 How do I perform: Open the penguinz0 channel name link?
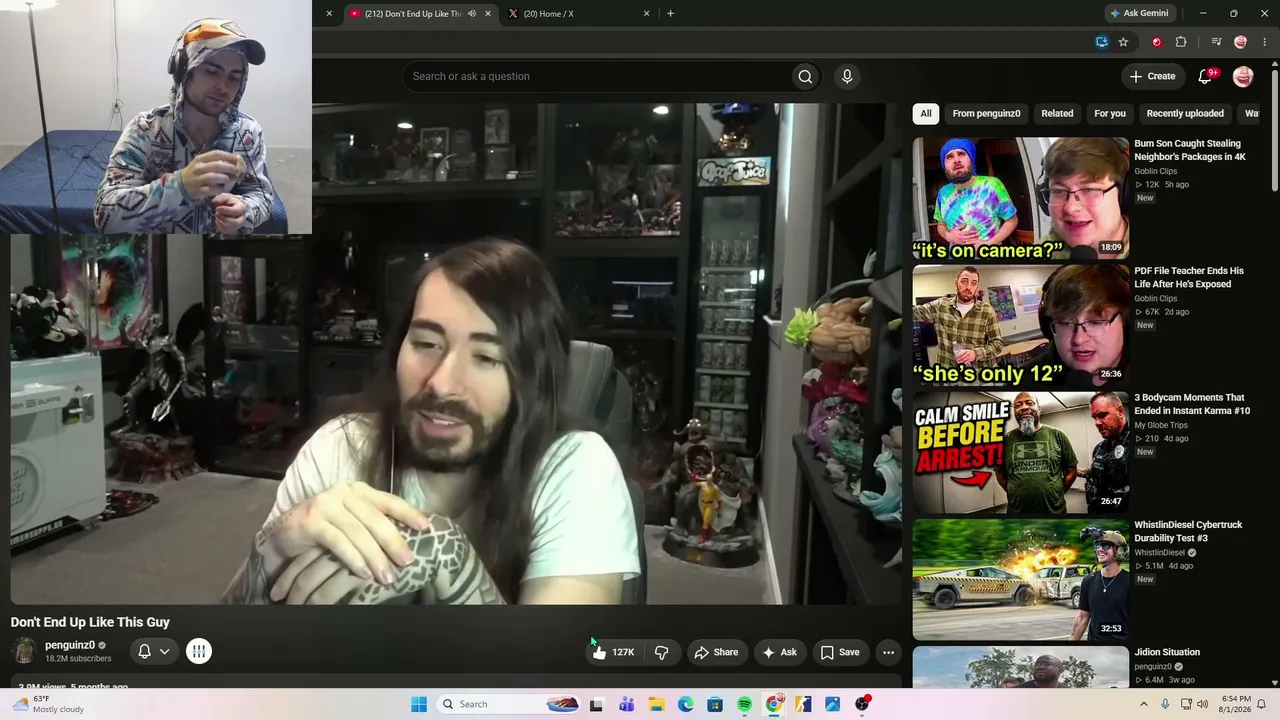[70, 645]
